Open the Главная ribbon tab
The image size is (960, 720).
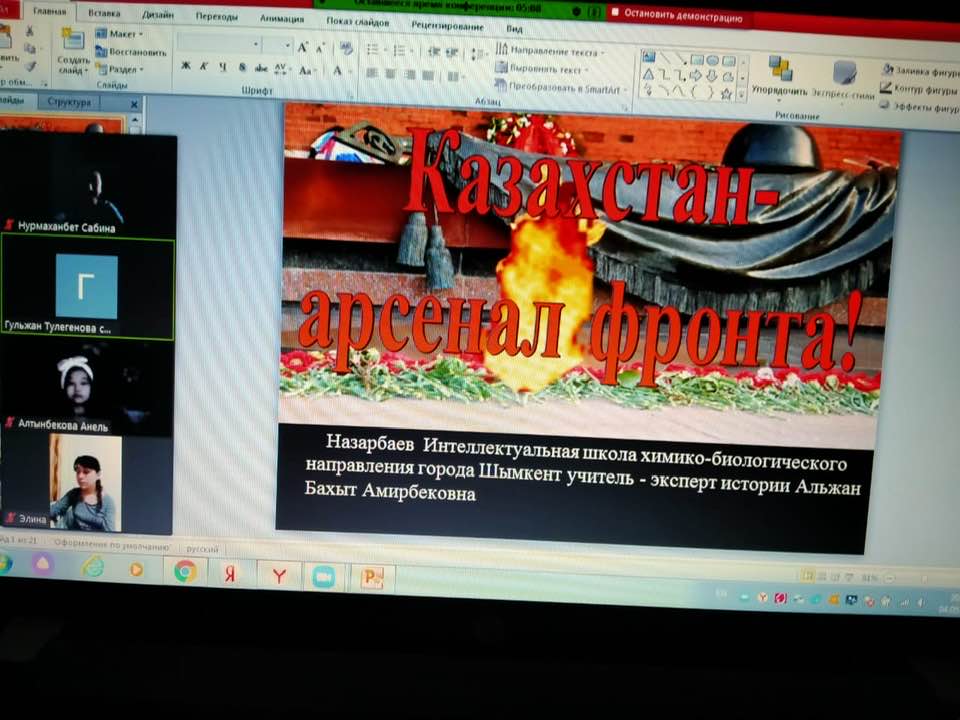(50, 11)
